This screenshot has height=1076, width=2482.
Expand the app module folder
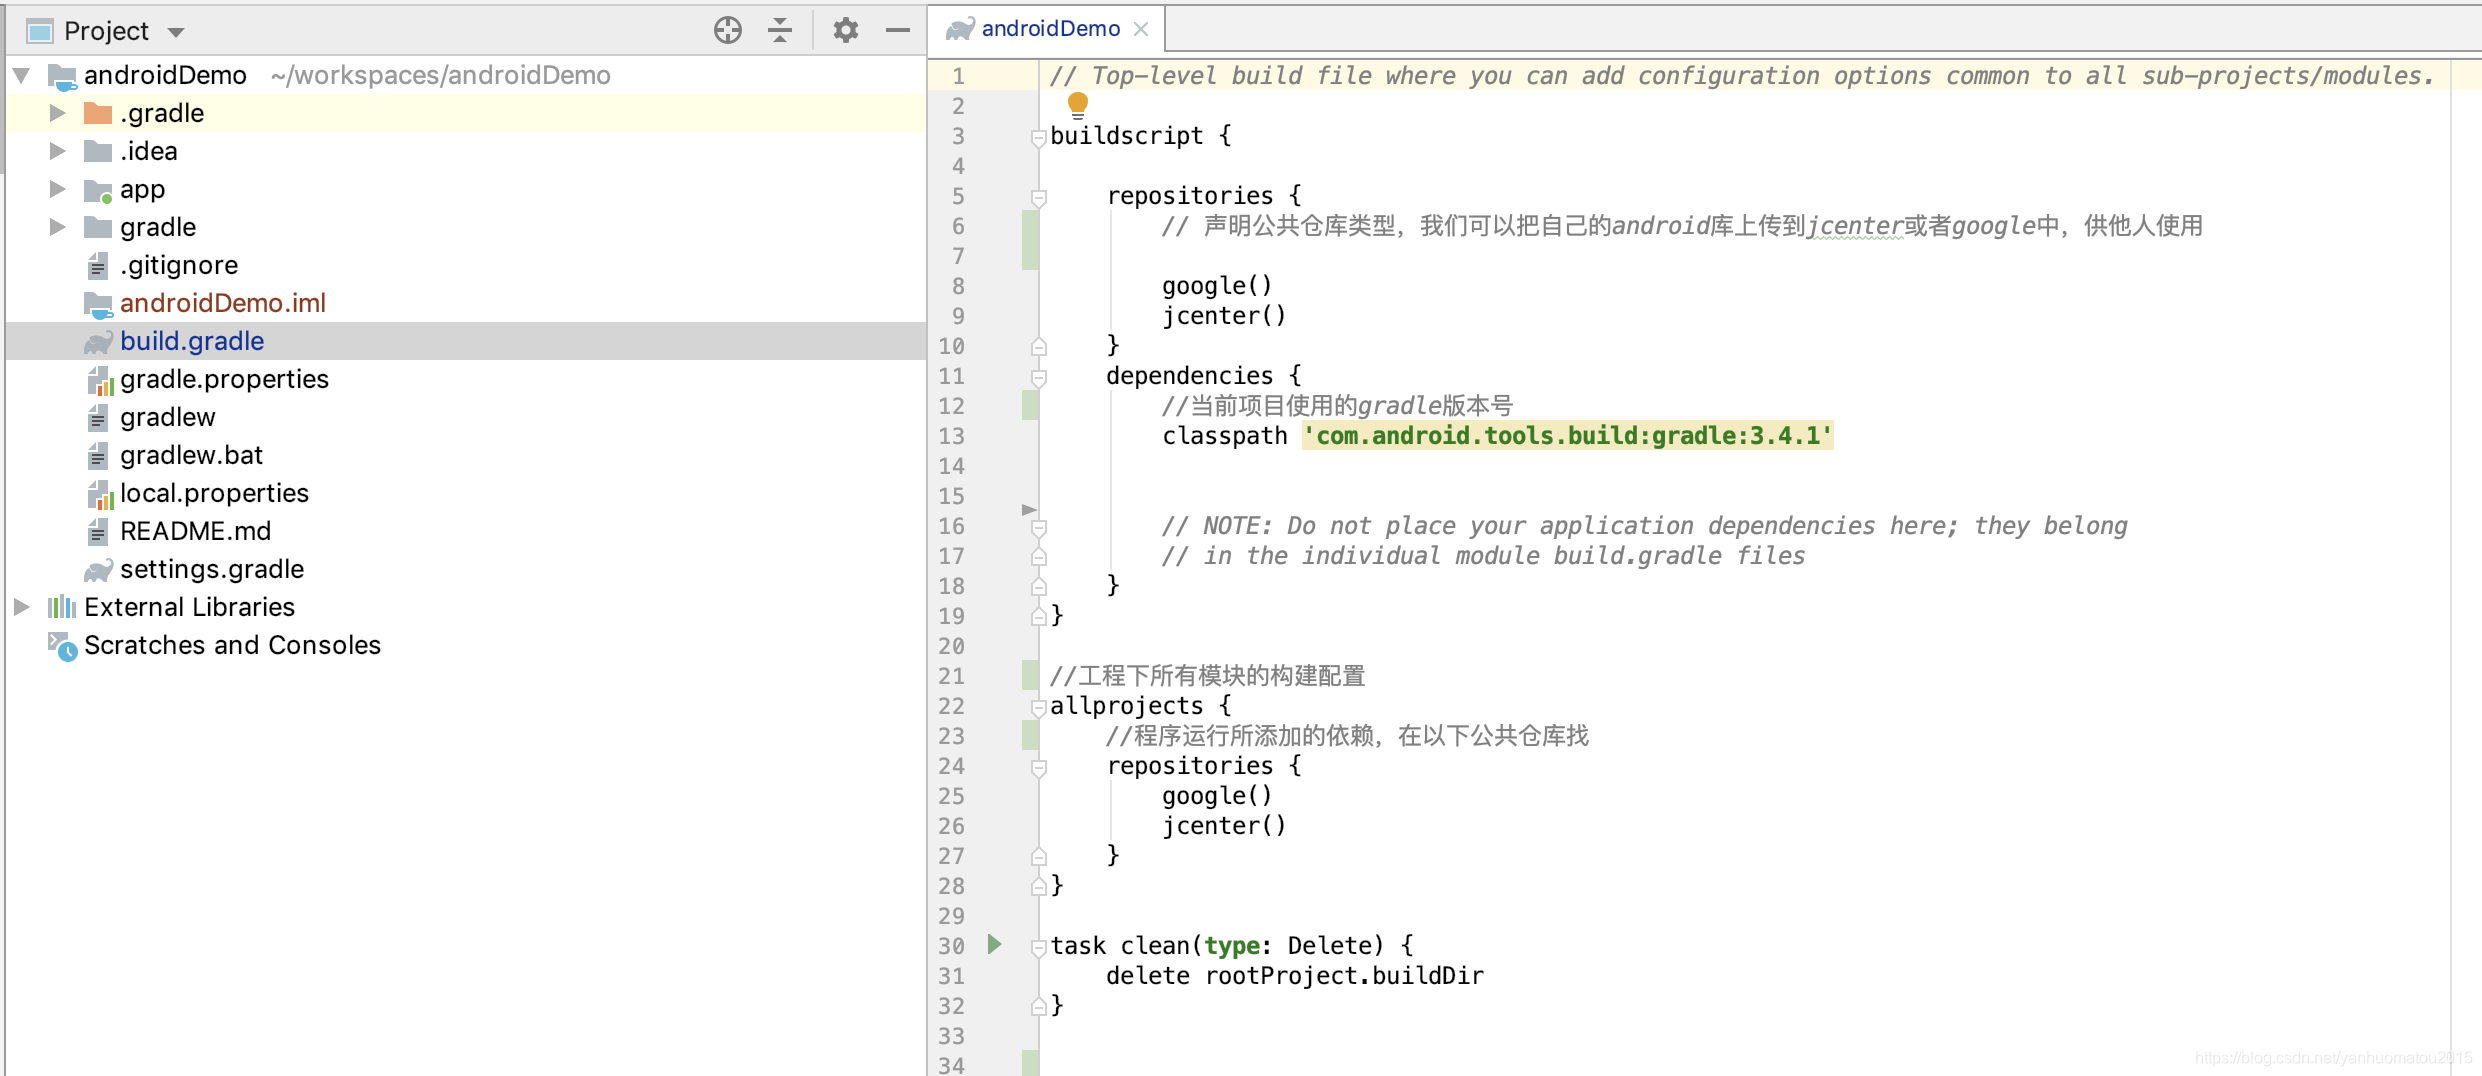coord(58,189)
